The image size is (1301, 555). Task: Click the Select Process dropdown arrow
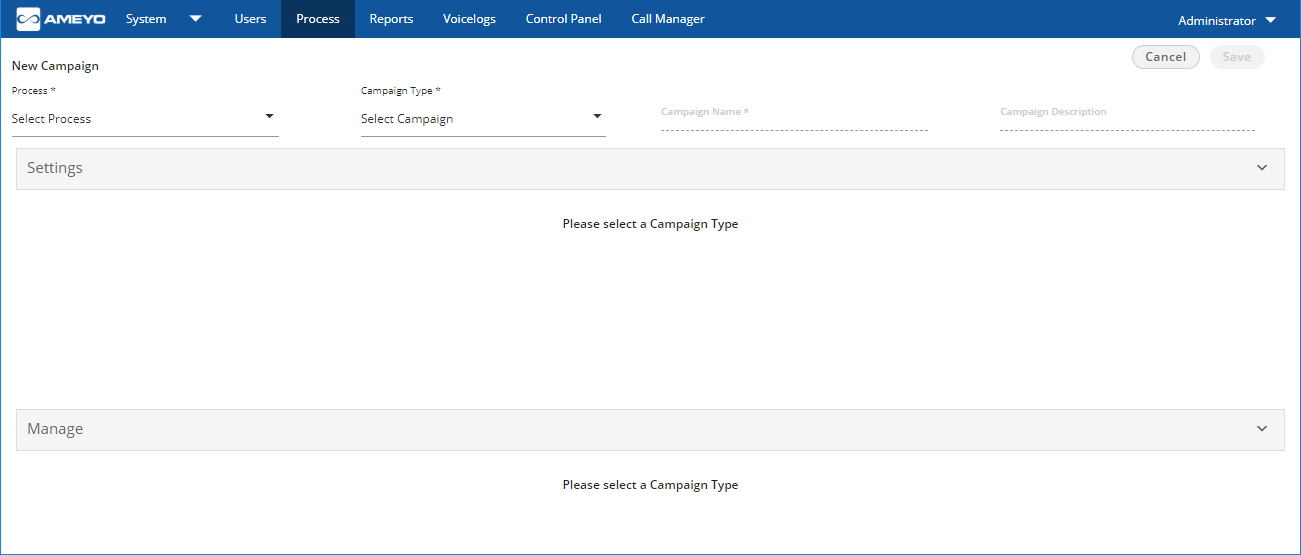269,116
